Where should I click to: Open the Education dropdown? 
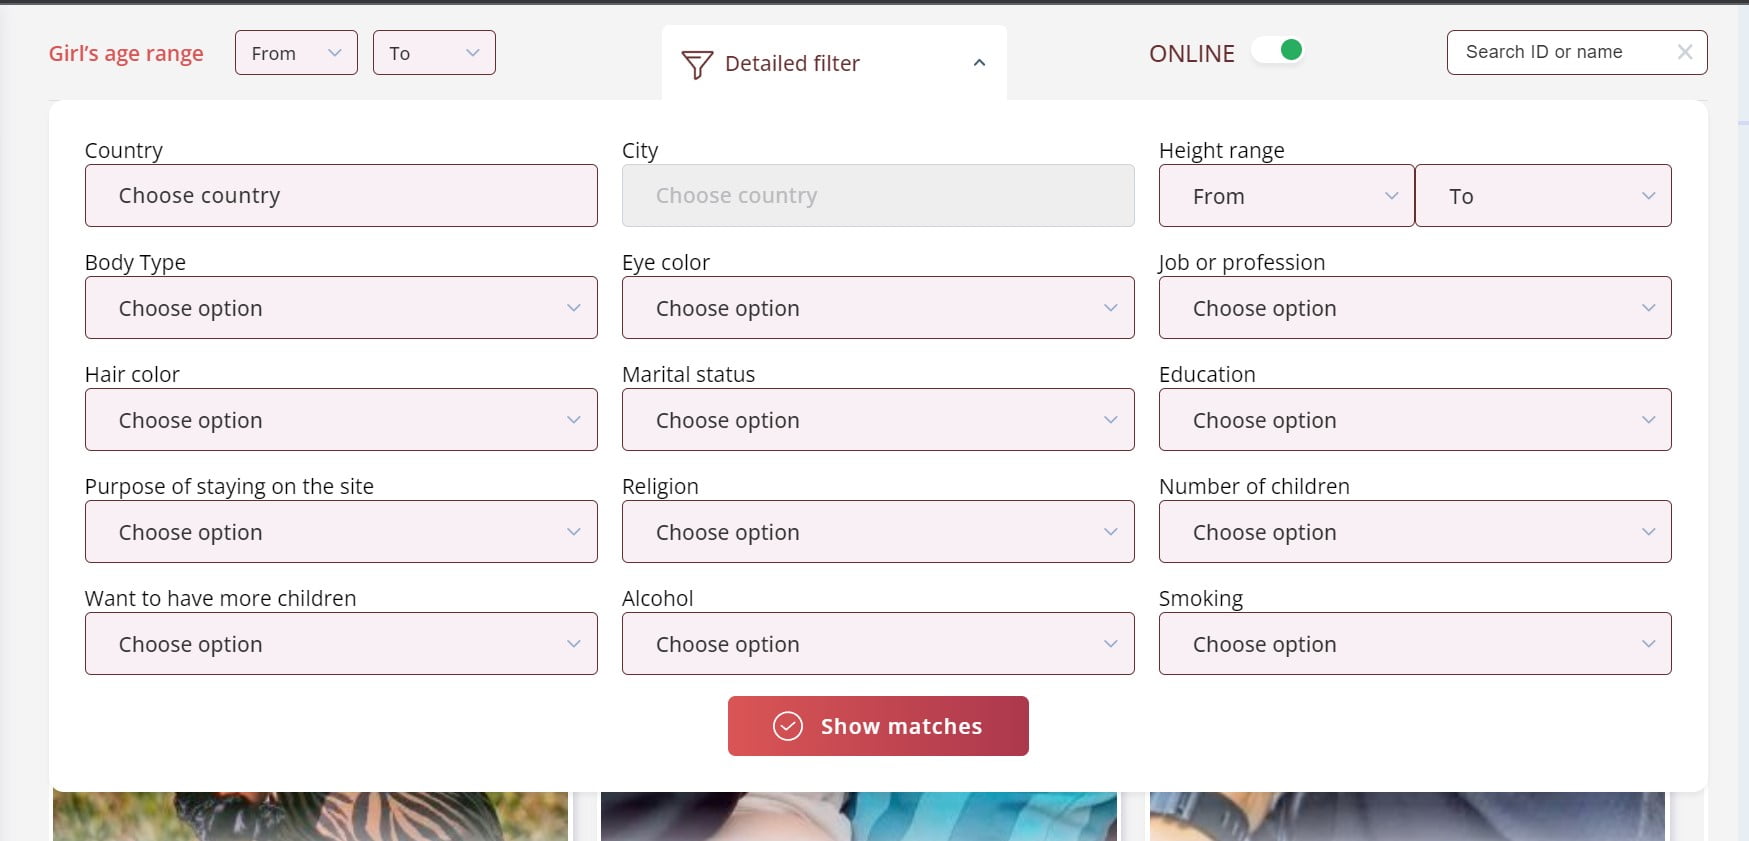coord(1414,420)
